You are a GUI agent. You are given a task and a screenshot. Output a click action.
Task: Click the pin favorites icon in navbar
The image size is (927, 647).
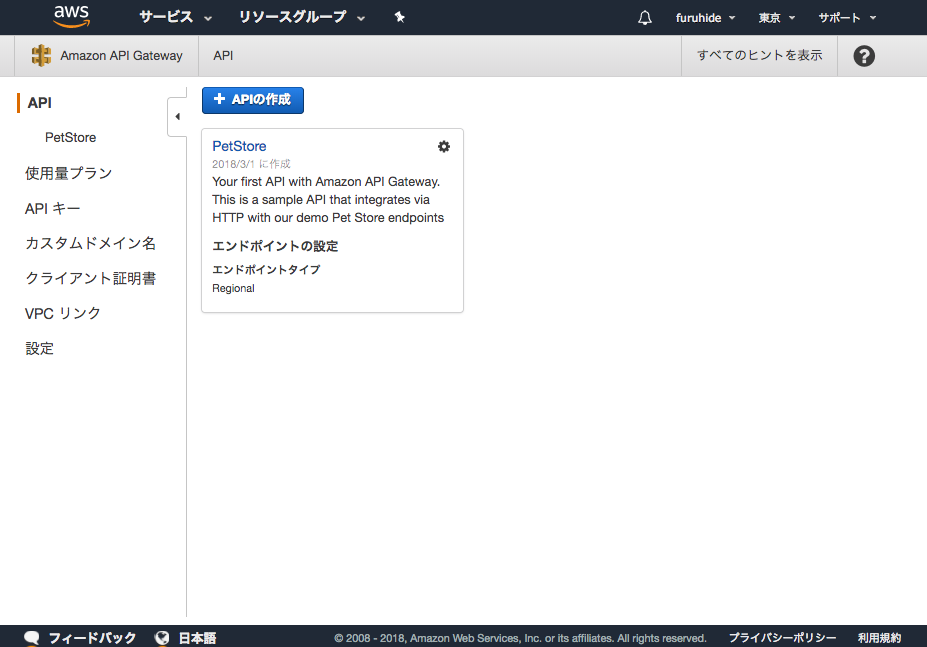[x=398, y=17]
